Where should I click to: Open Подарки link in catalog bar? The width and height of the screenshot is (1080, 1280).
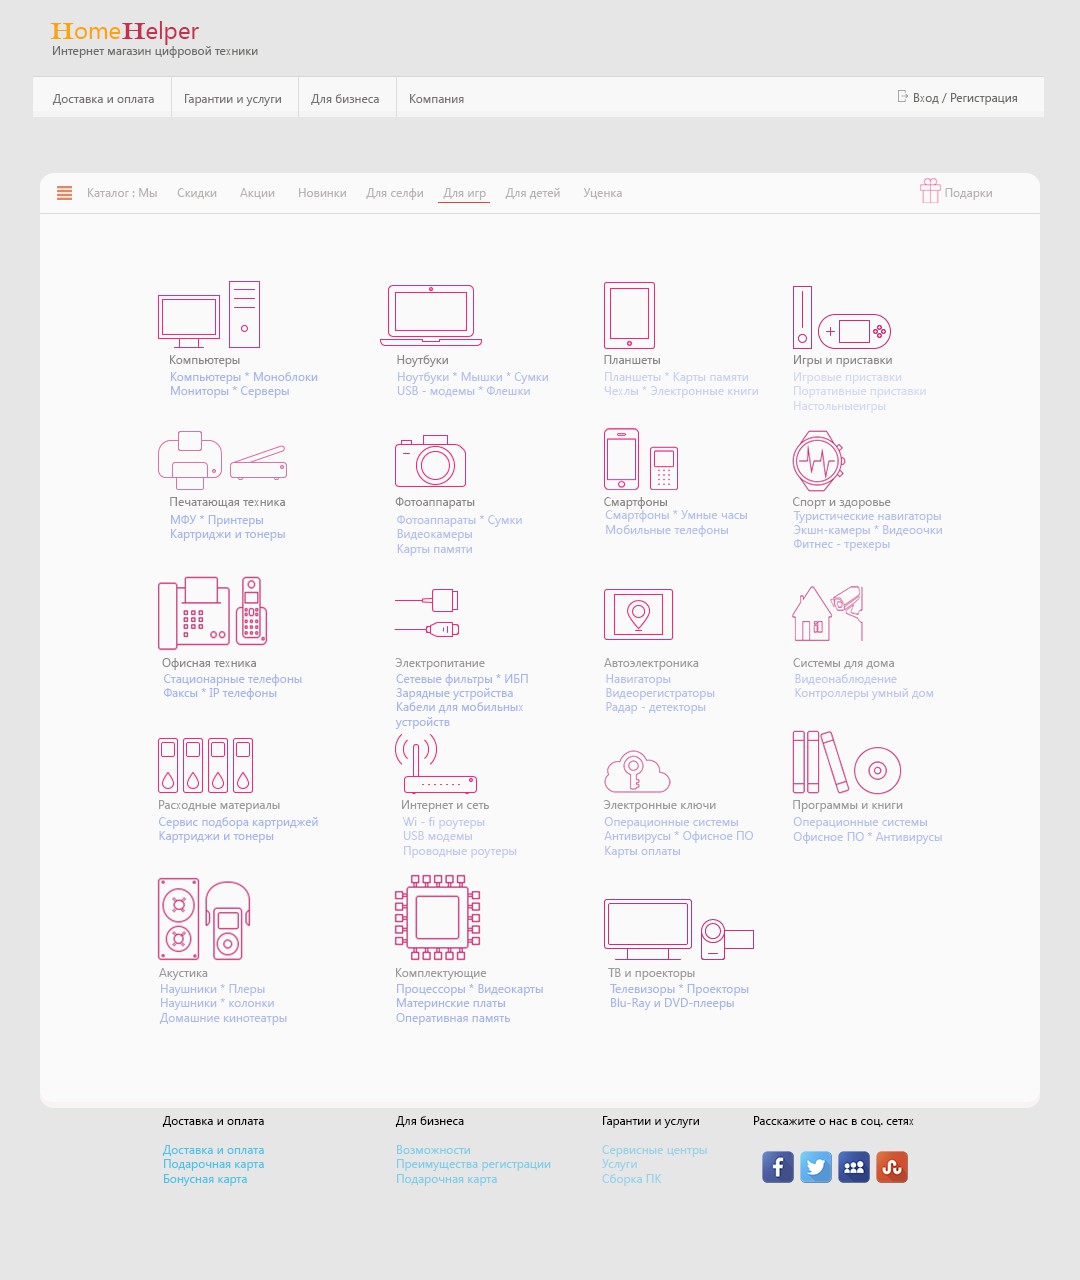tap(968, 193)
